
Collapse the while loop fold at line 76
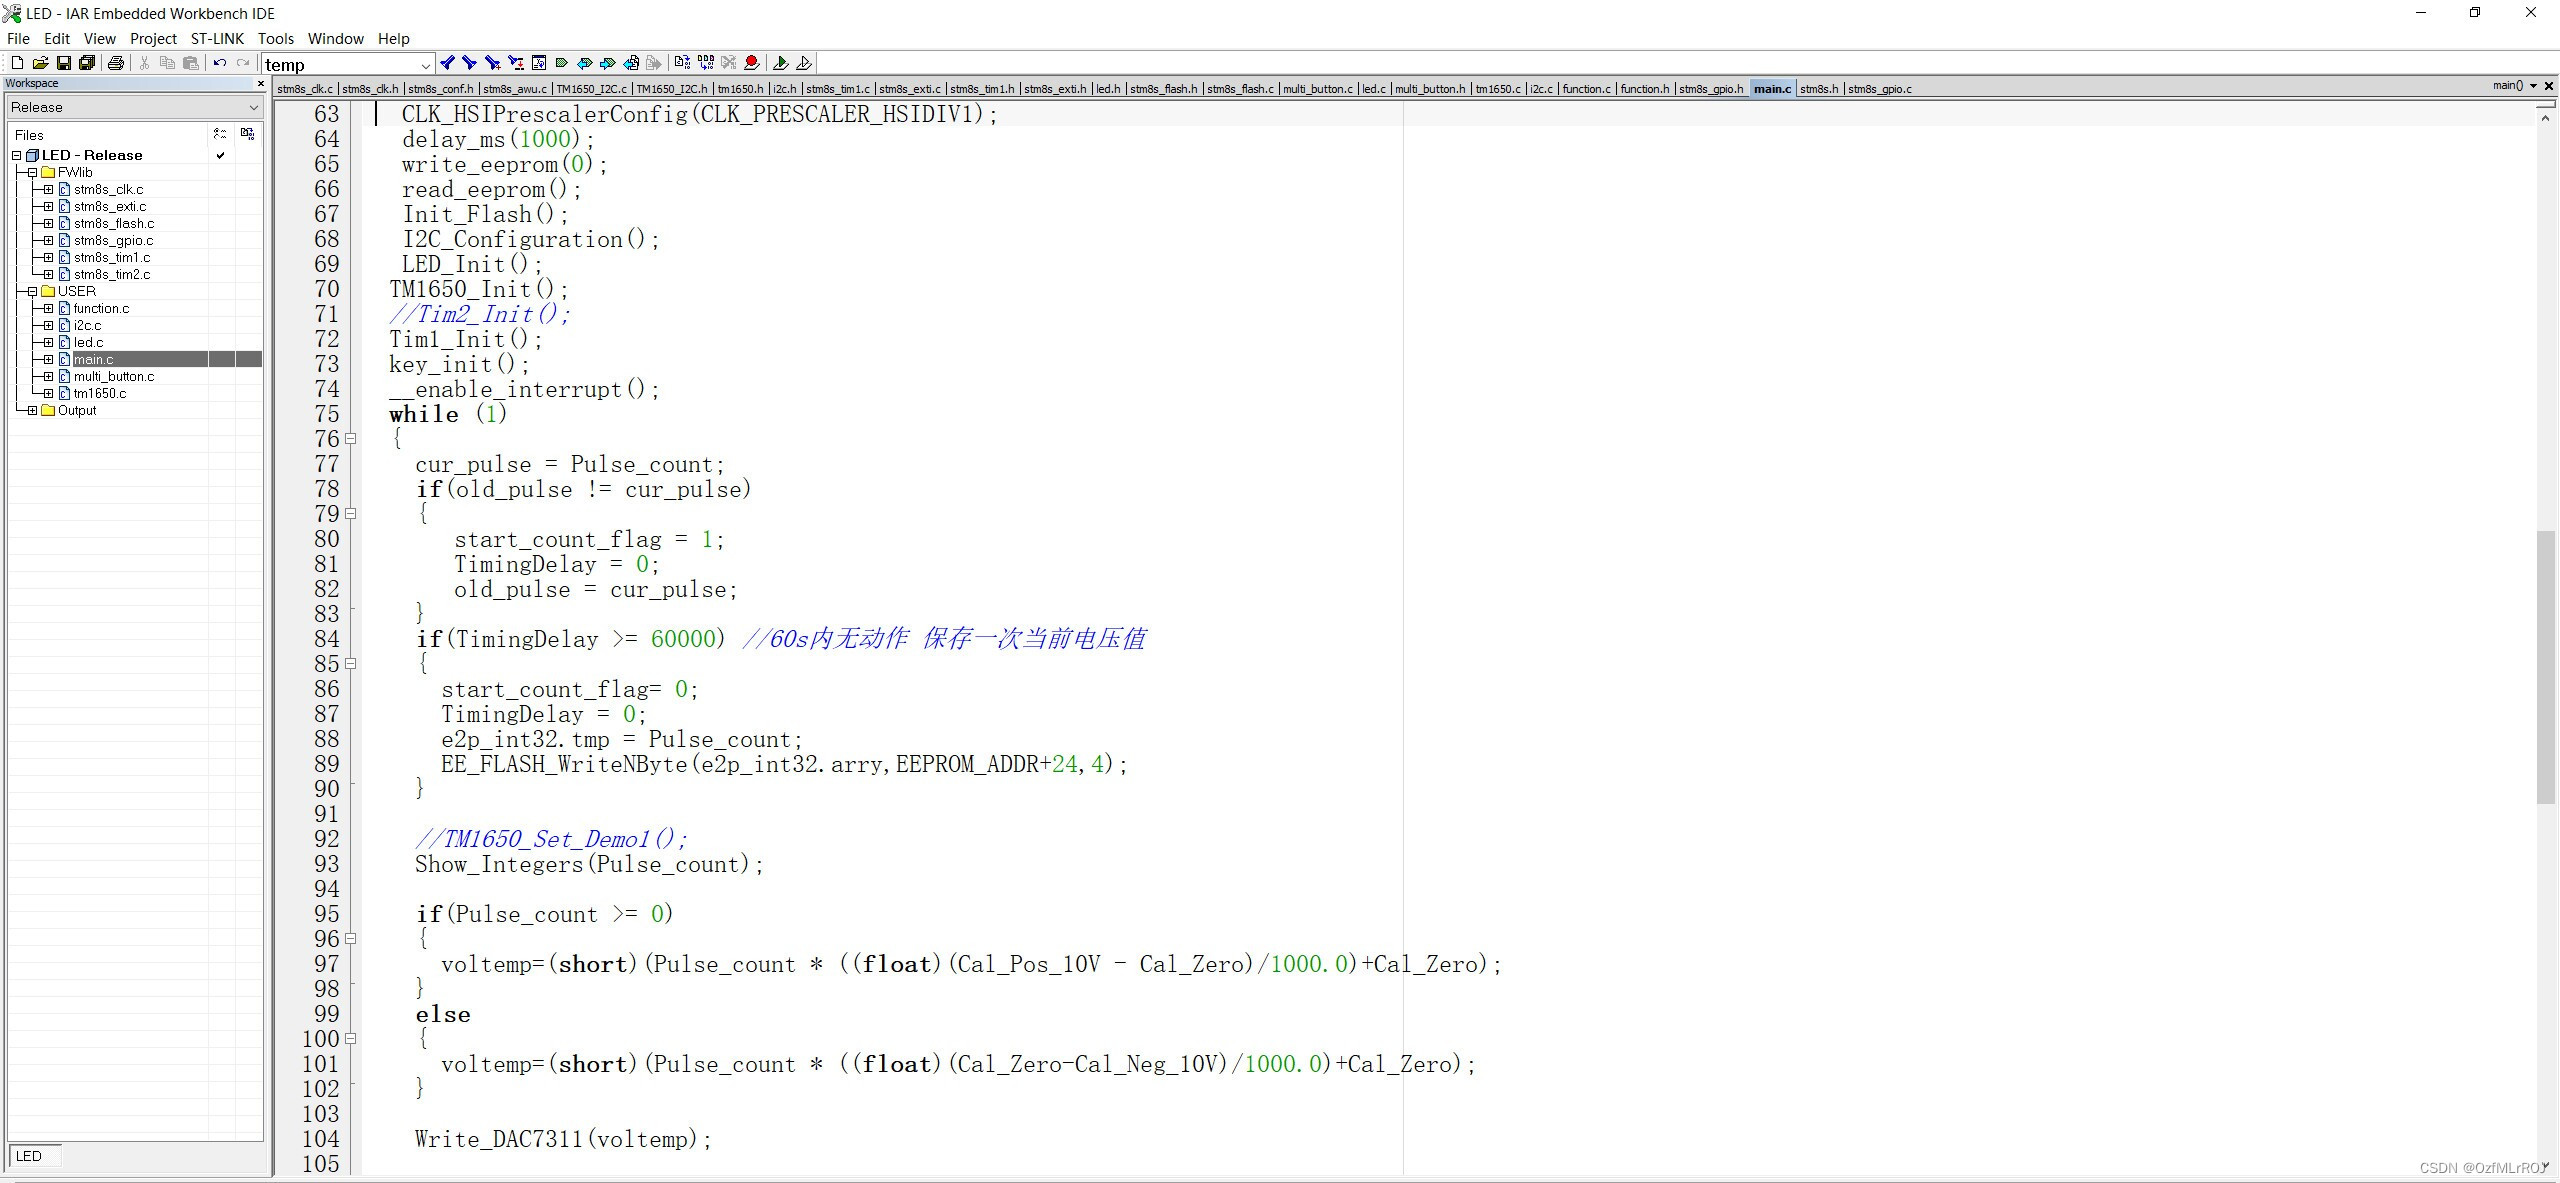click(x=350, y=439)
